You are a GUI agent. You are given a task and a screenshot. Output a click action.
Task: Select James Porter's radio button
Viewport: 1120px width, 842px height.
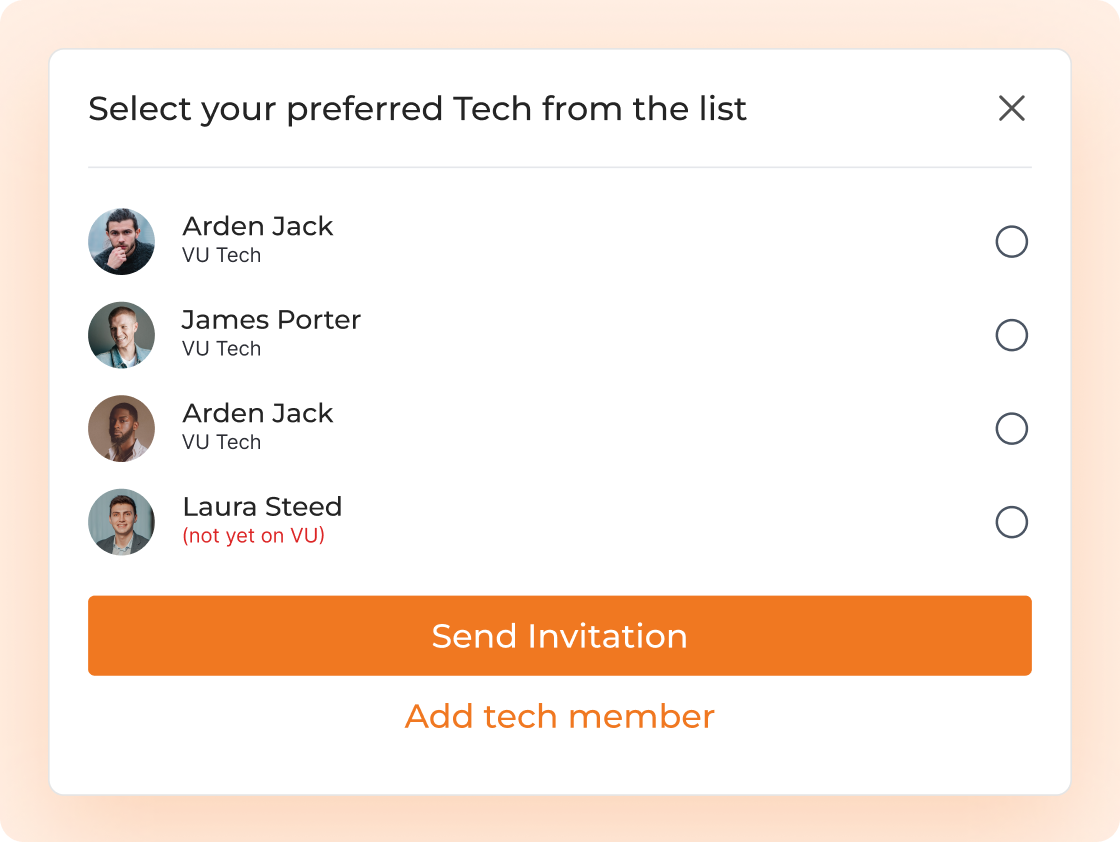[x=1011, y=335]
